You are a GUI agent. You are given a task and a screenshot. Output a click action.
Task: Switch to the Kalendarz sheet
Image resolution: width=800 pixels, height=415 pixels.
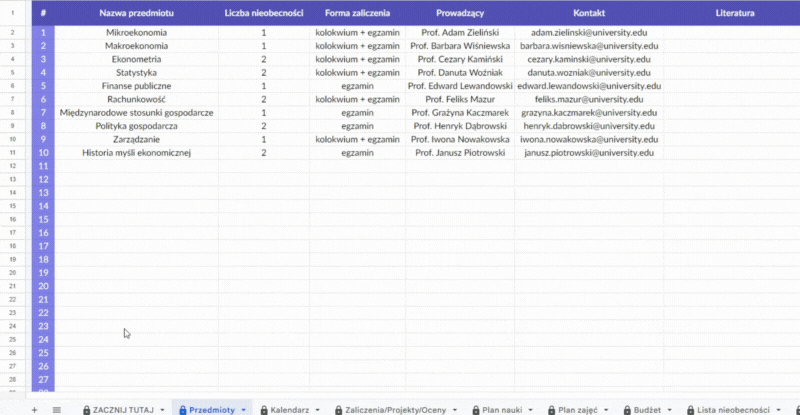(289, 410)
